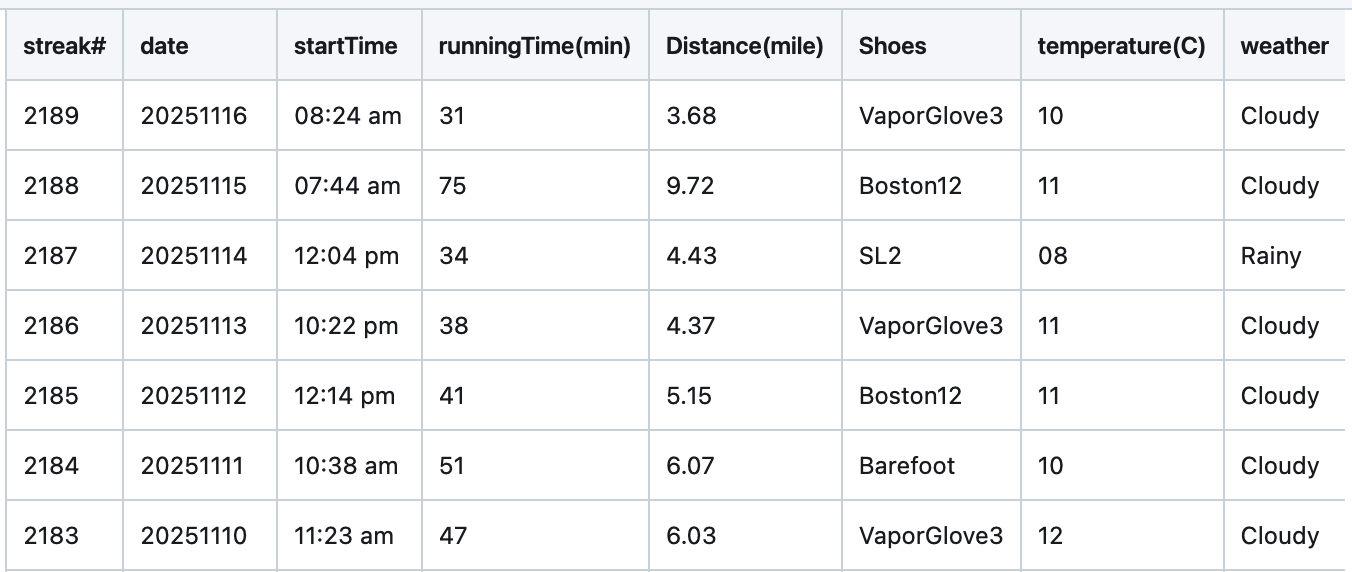Select streak number 2183 cell
Screen dimensions: 1352x572
[x=51, y=536]
